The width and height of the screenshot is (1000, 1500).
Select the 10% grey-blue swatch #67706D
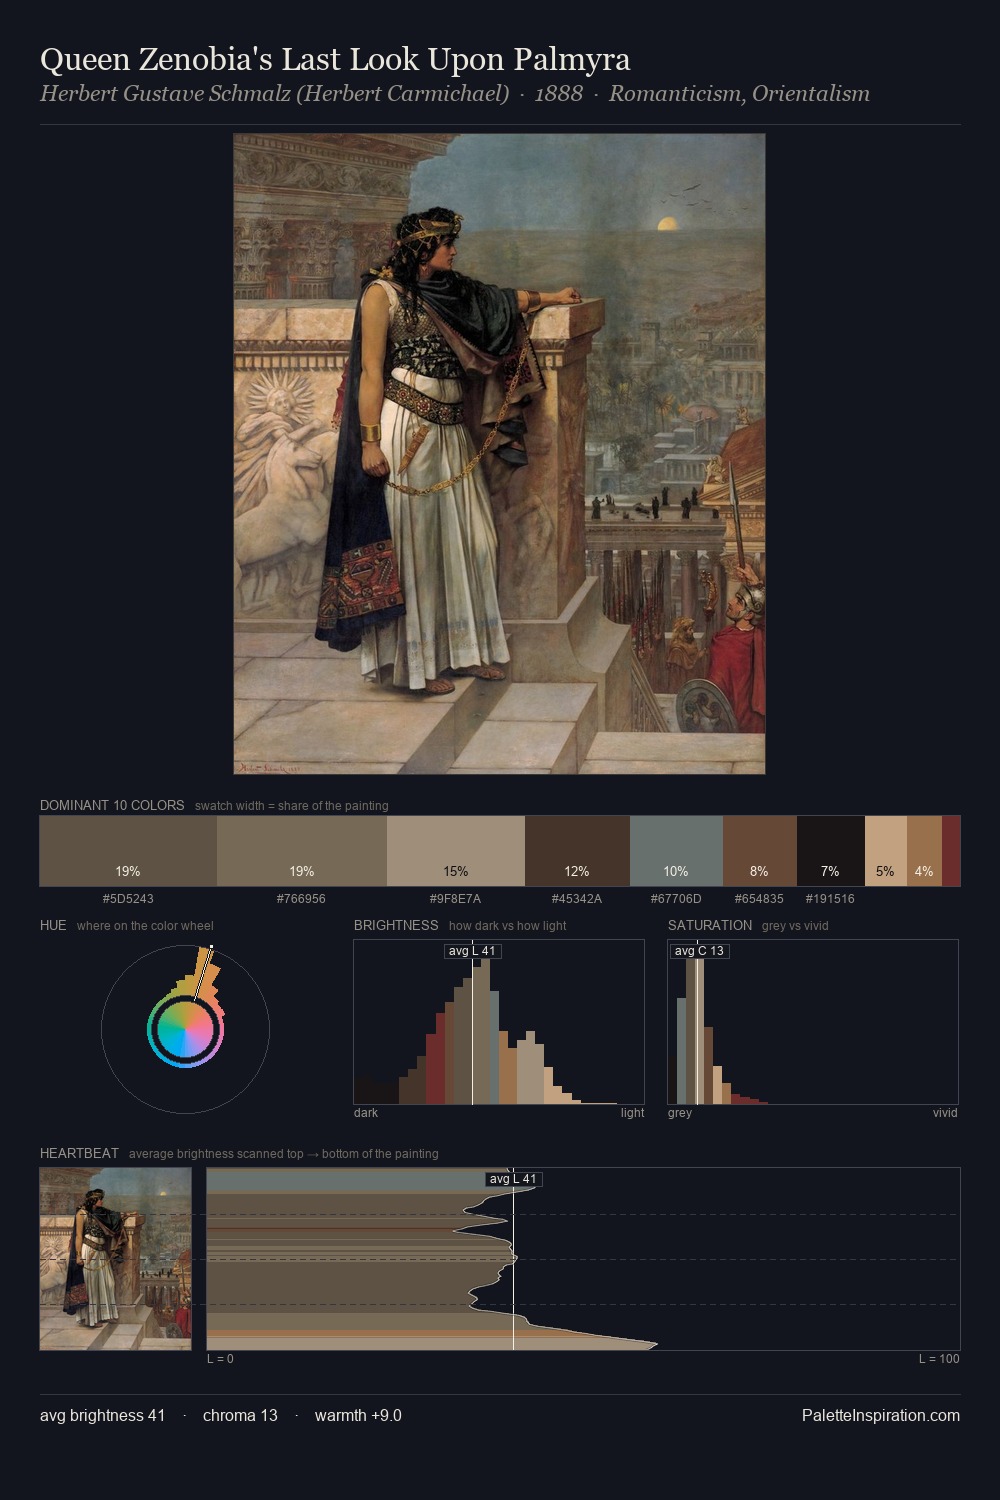[x=676, y=851]
